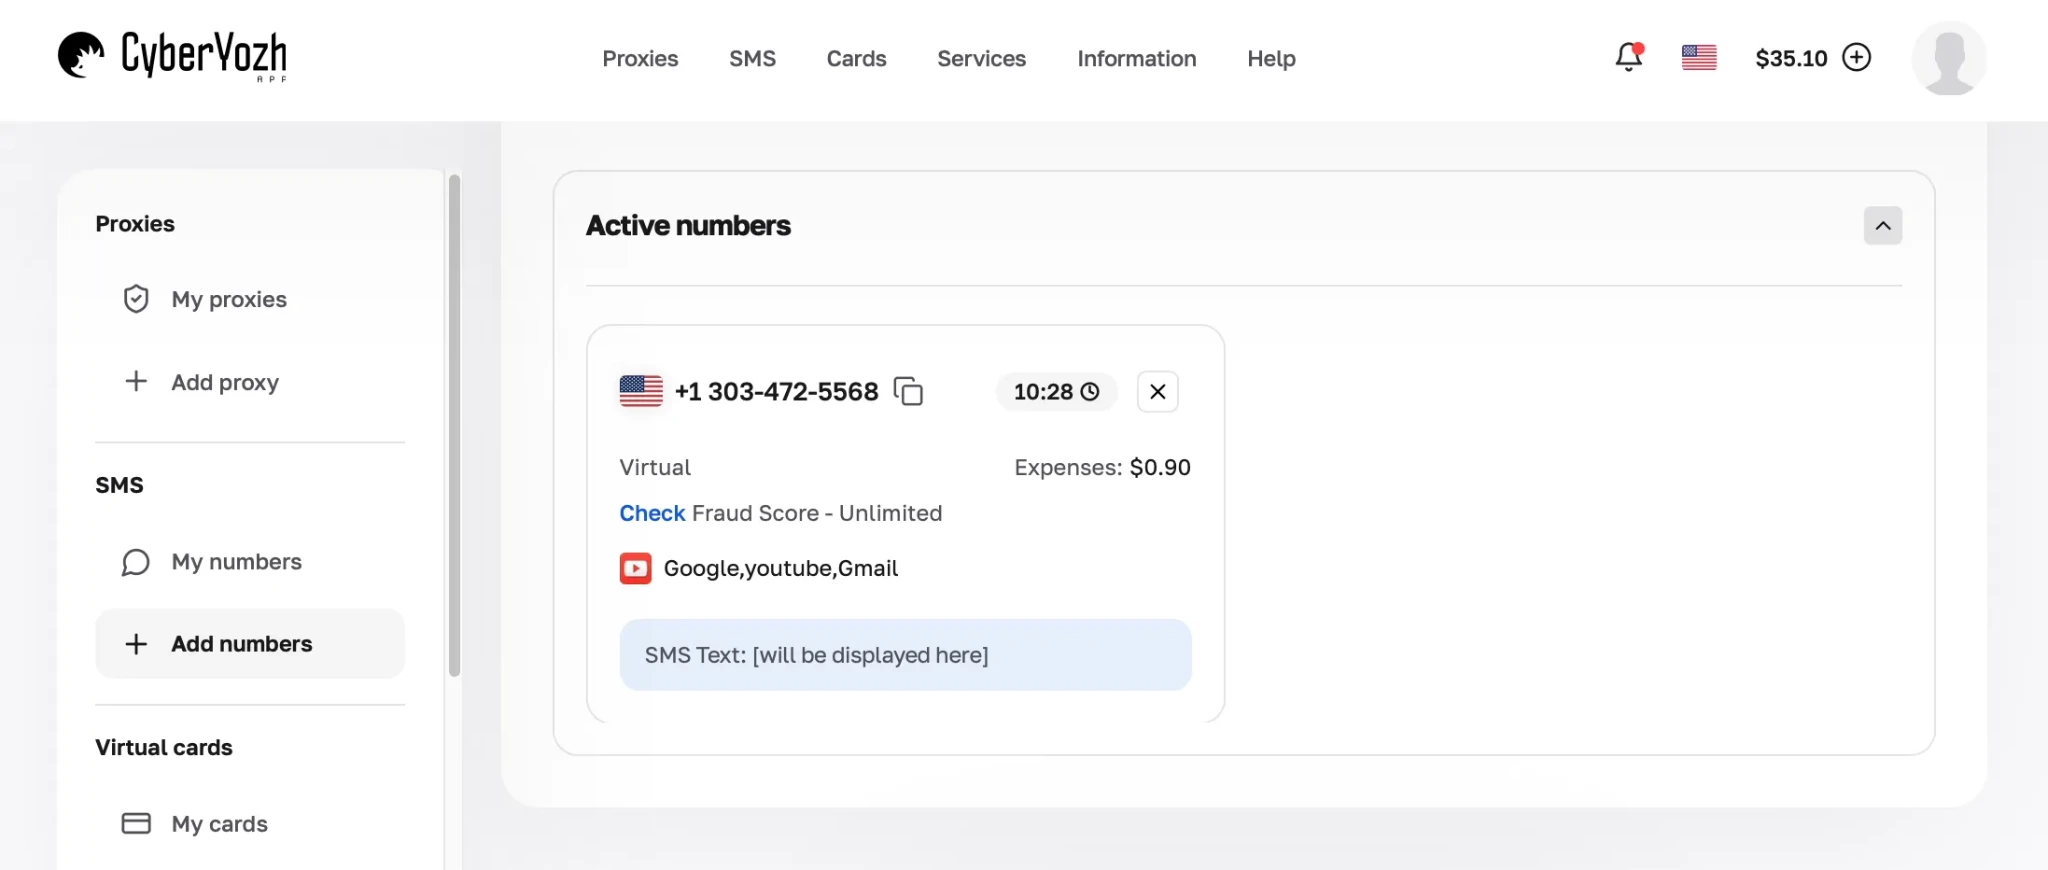The height and width of the screenshot is (870, 2048).
Task: Click the YouTube service icon
Action: (x=635, y=568)
